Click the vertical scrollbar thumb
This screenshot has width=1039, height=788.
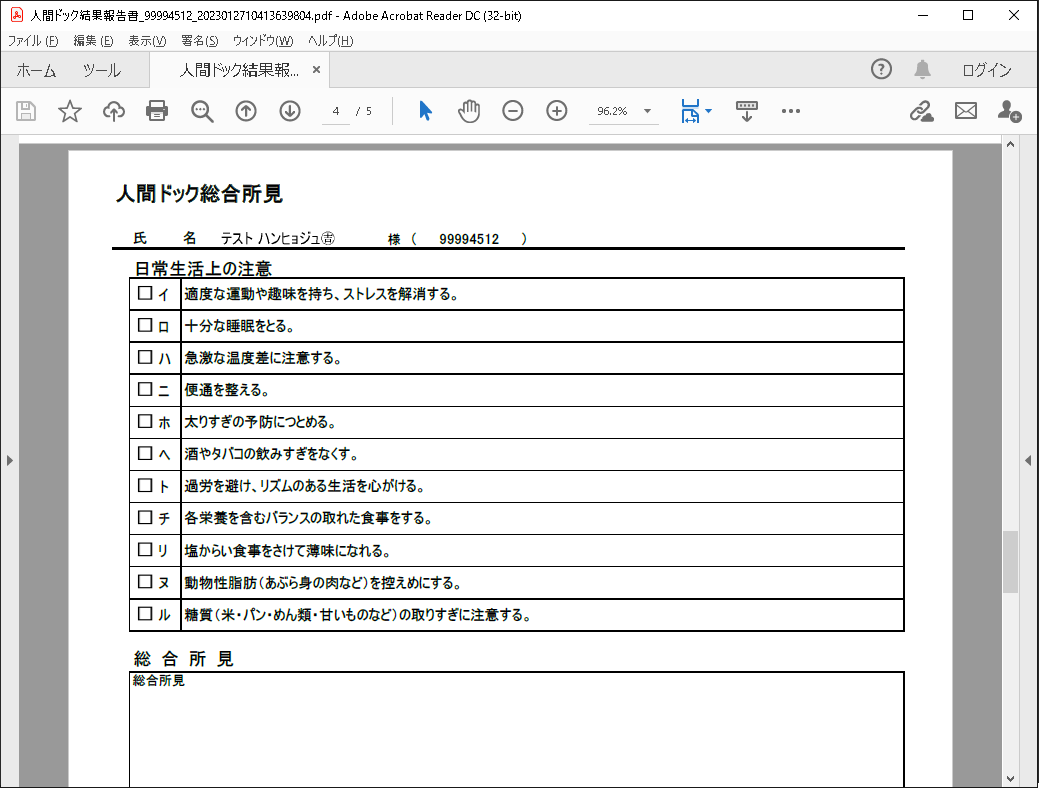1010,561
